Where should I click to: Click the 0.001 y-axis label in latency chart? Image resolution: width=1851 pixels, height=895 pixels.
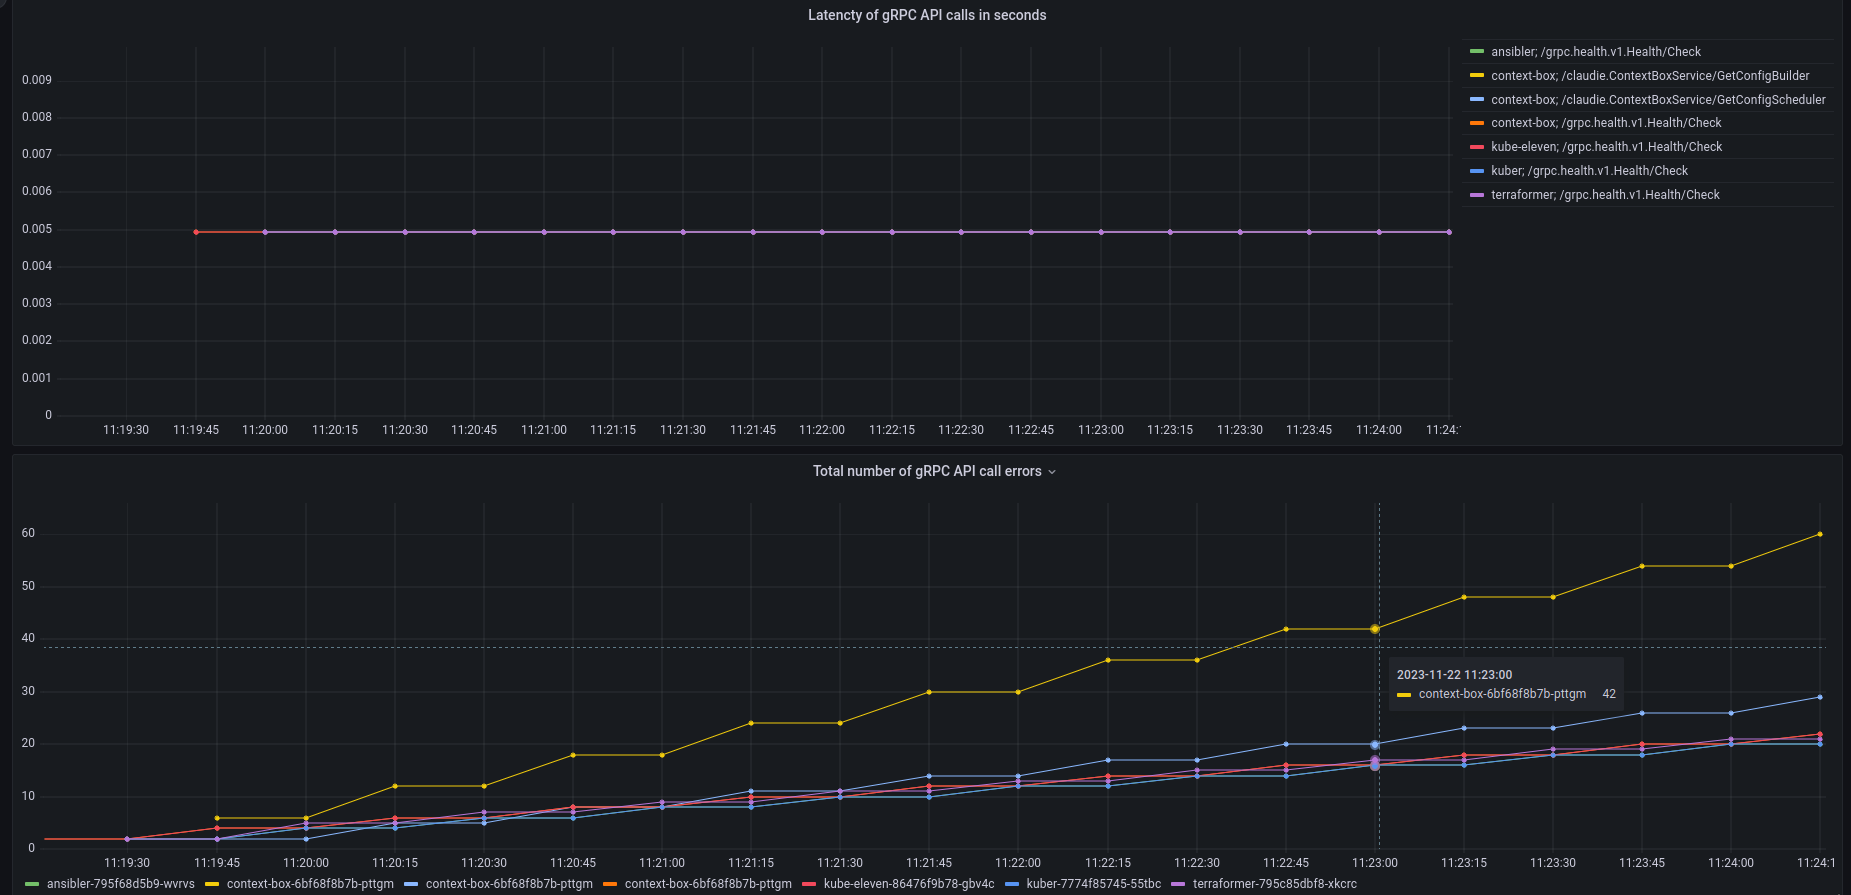[x=37, y=378]
